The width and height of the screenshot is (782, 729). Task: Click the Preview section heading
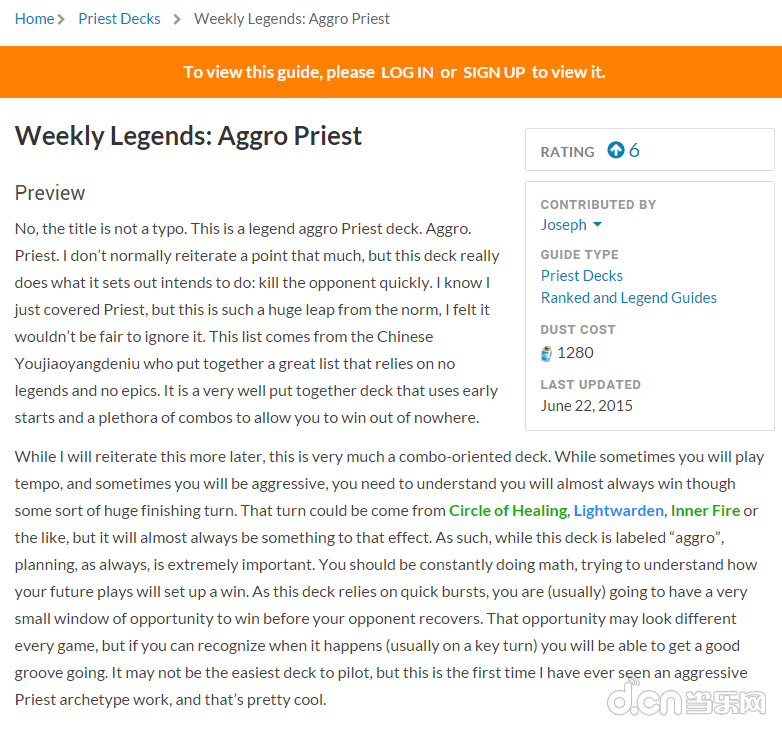click(x=50, y=193)
